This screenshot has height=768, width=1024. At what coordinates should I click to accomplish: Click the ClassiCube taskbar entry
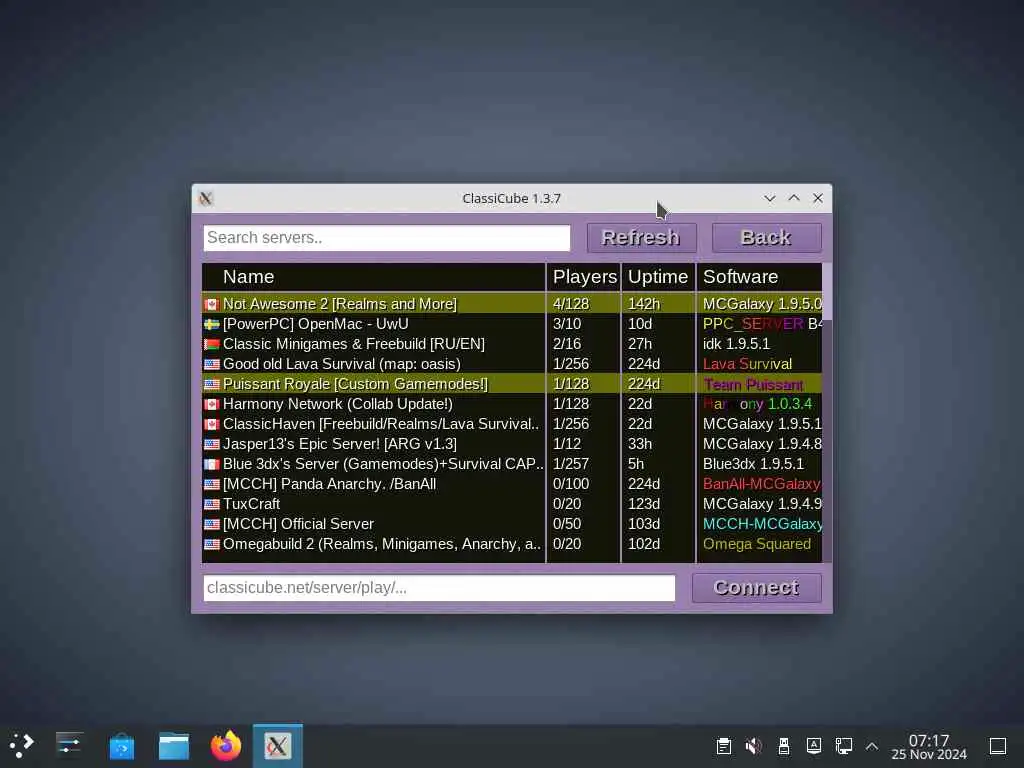[278, 745]
